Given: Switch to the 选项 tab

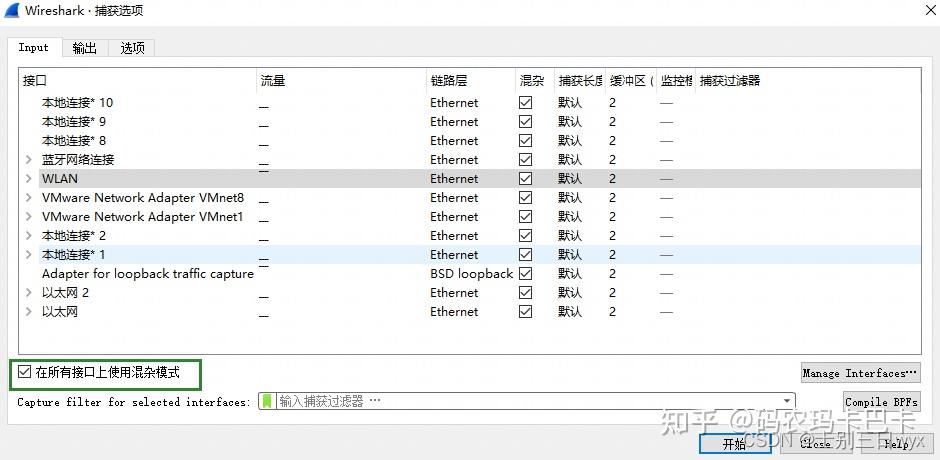Looking at the screenshot, I should pos(133,48).
